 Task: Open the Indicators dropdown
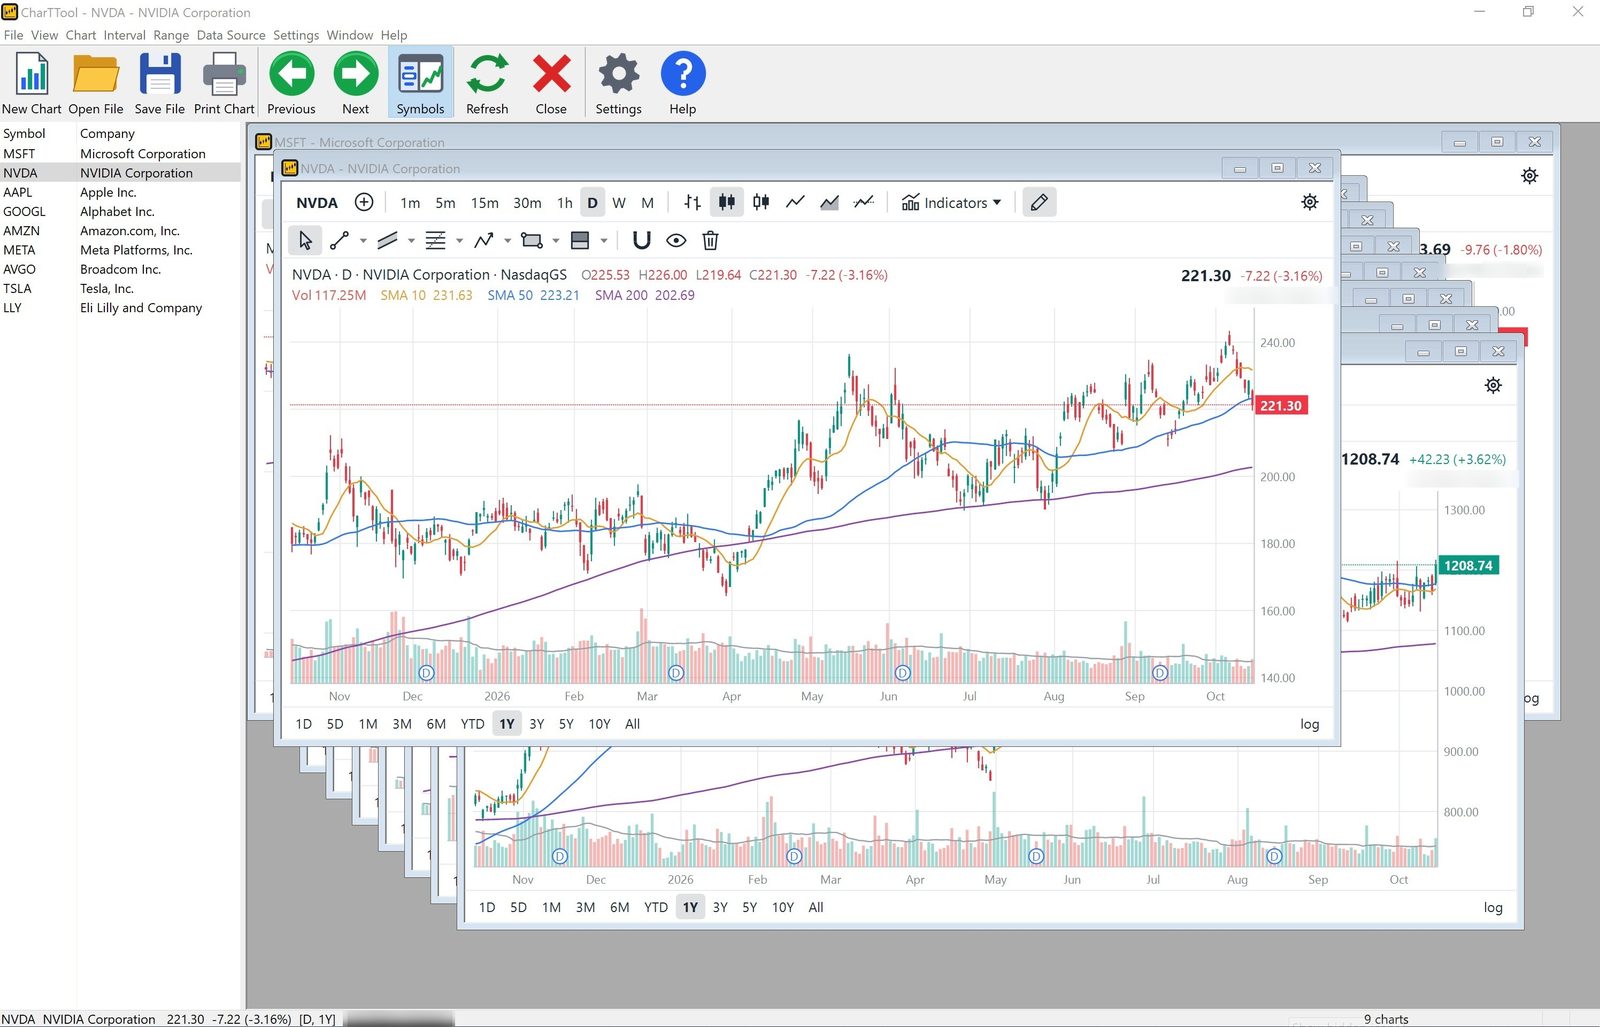click(951, 202)
